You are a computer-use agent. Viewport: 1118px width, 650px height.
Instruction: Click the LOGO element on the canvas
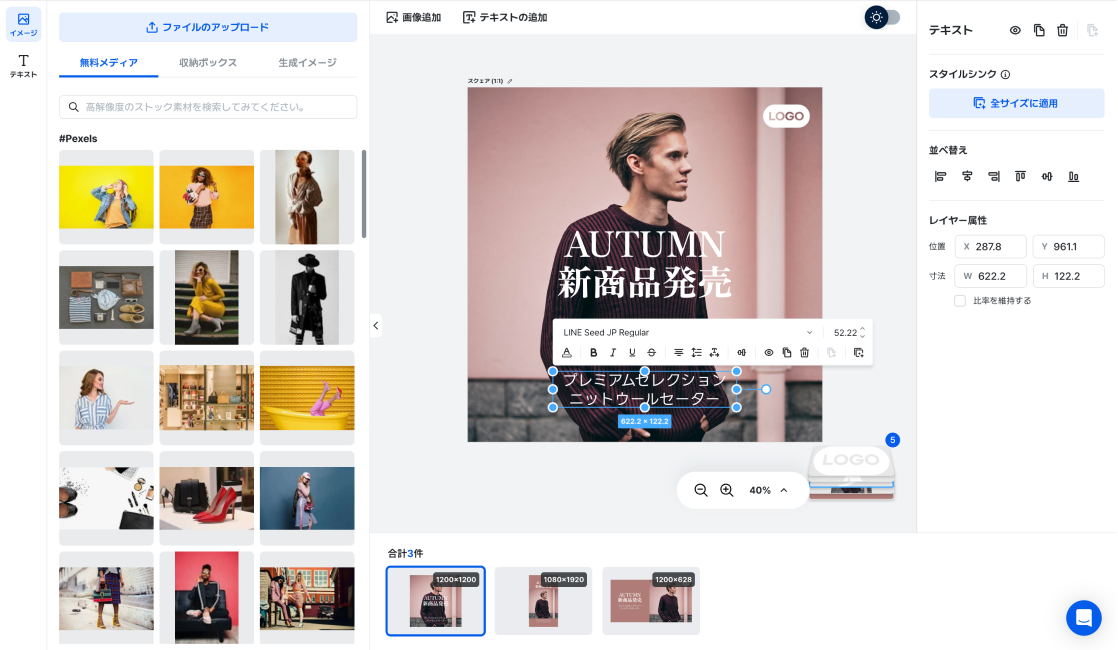(x=786, y=116)
